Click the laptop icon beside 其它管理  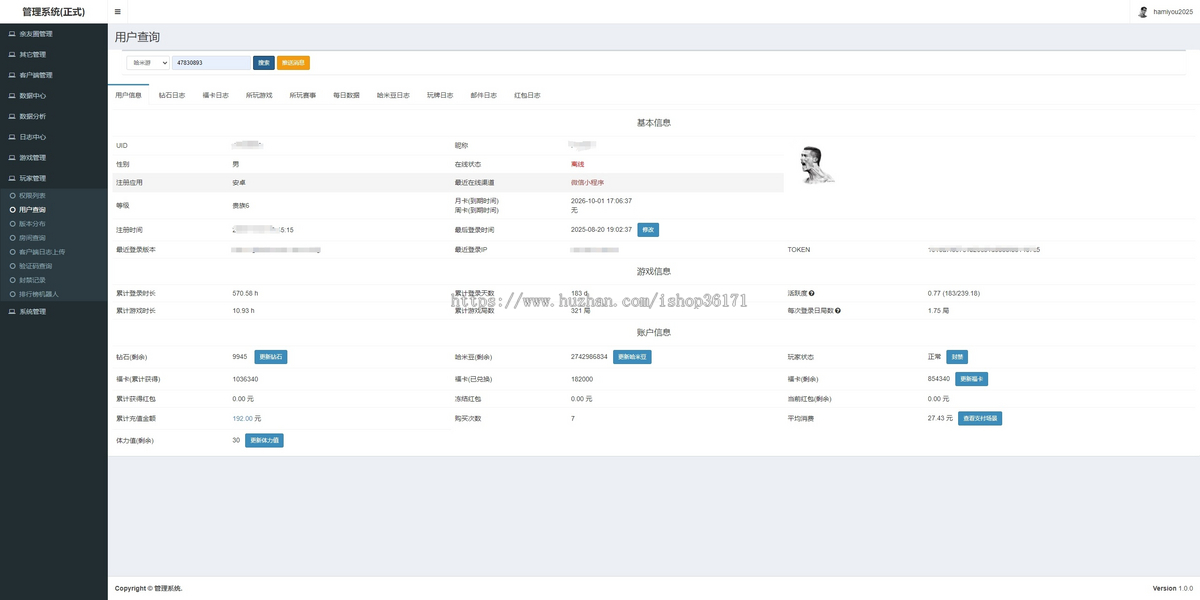12,55
